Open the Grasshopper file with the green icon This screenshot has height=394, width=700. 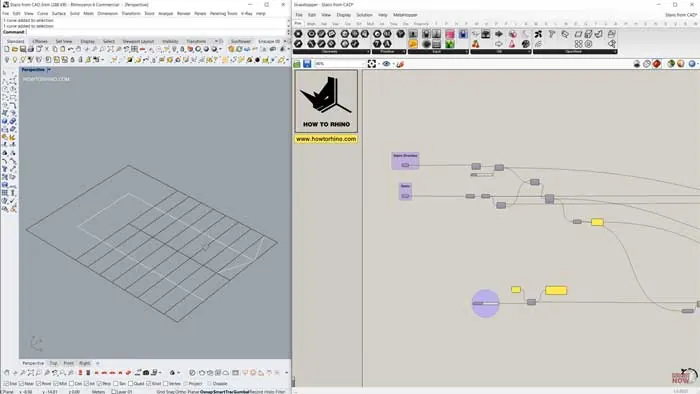[x=297, y=64]
